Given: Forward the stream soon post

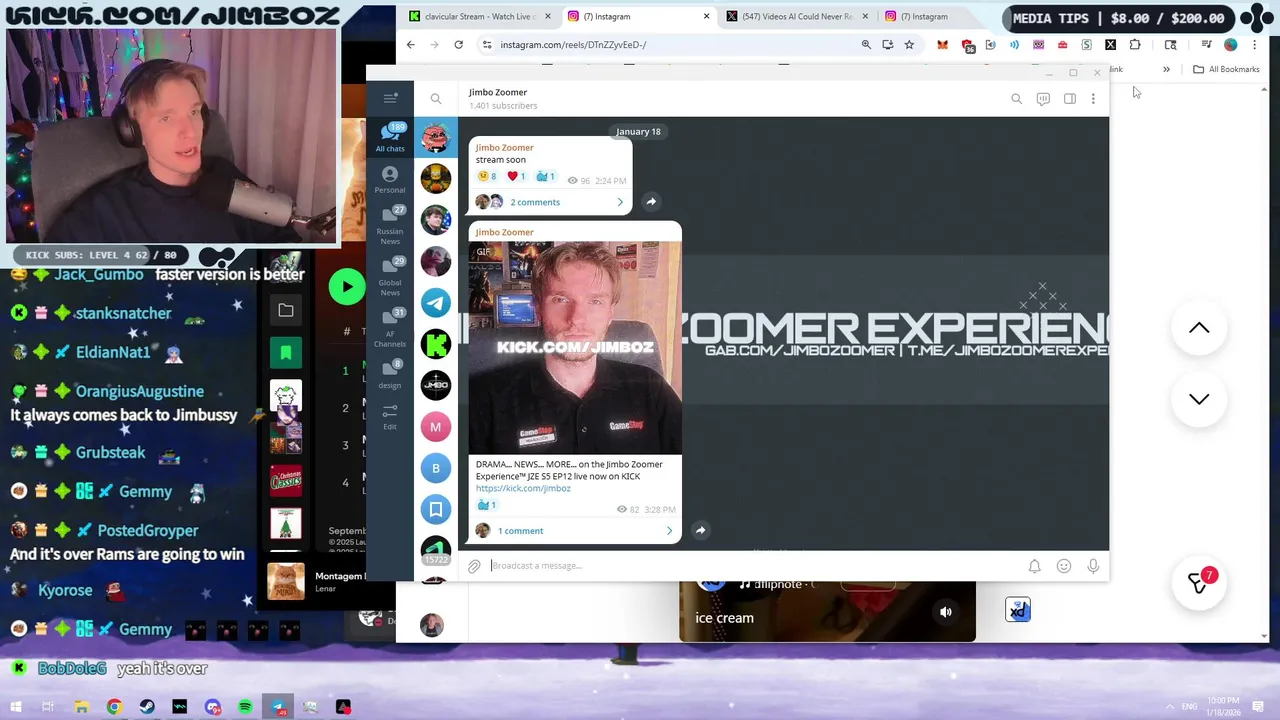Looking at the screenshot, I should (651, 202).
